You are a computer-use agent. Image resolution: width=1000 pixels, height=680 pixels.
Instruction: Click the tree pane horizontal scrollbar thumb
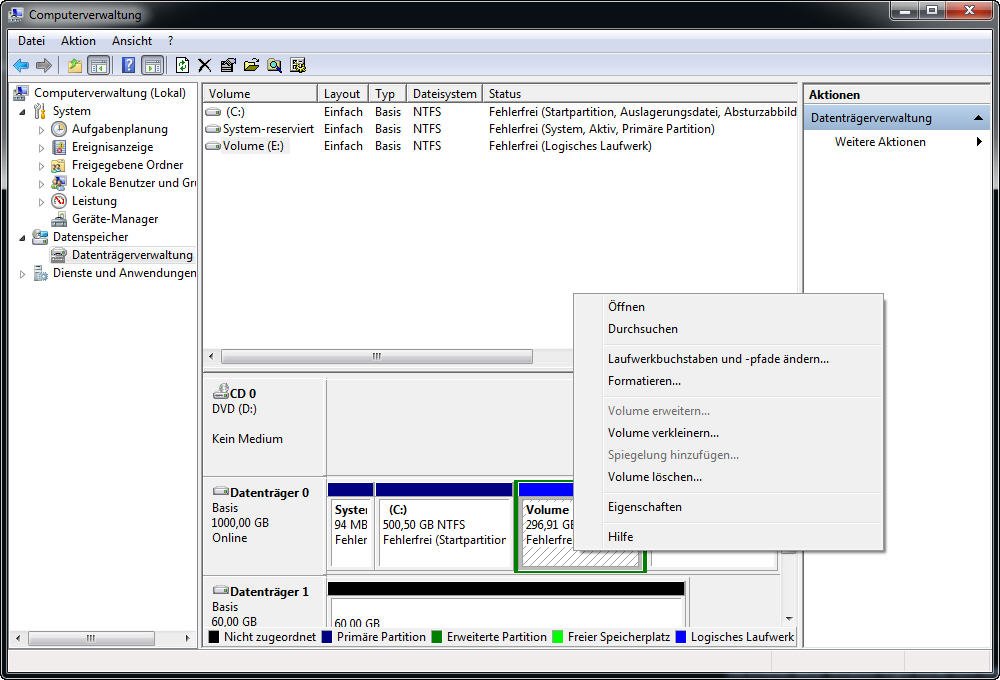tap(91, 638)
